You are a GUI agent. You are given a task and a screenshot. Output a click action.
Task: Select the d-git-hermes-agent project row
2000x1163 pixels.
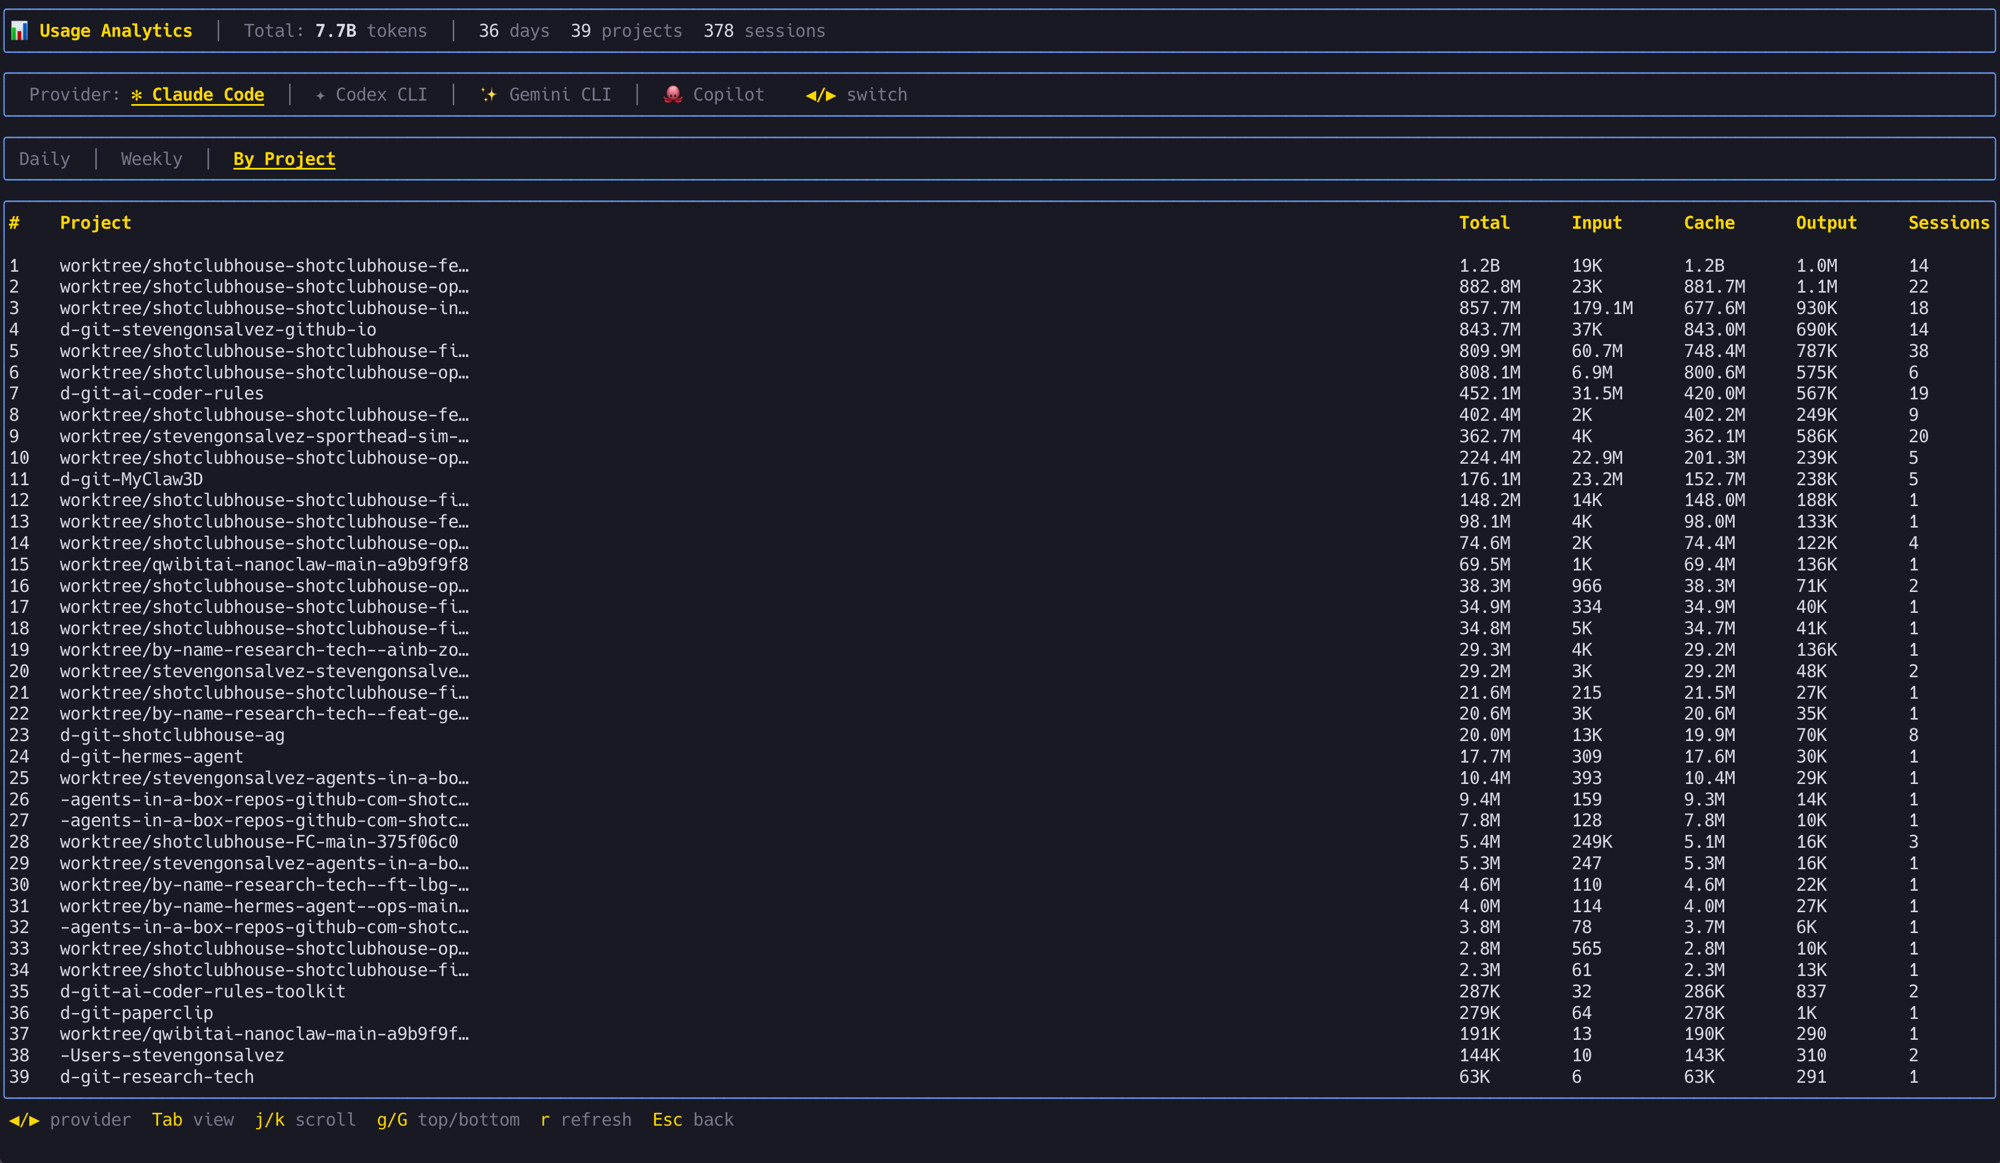coord(150,757)
